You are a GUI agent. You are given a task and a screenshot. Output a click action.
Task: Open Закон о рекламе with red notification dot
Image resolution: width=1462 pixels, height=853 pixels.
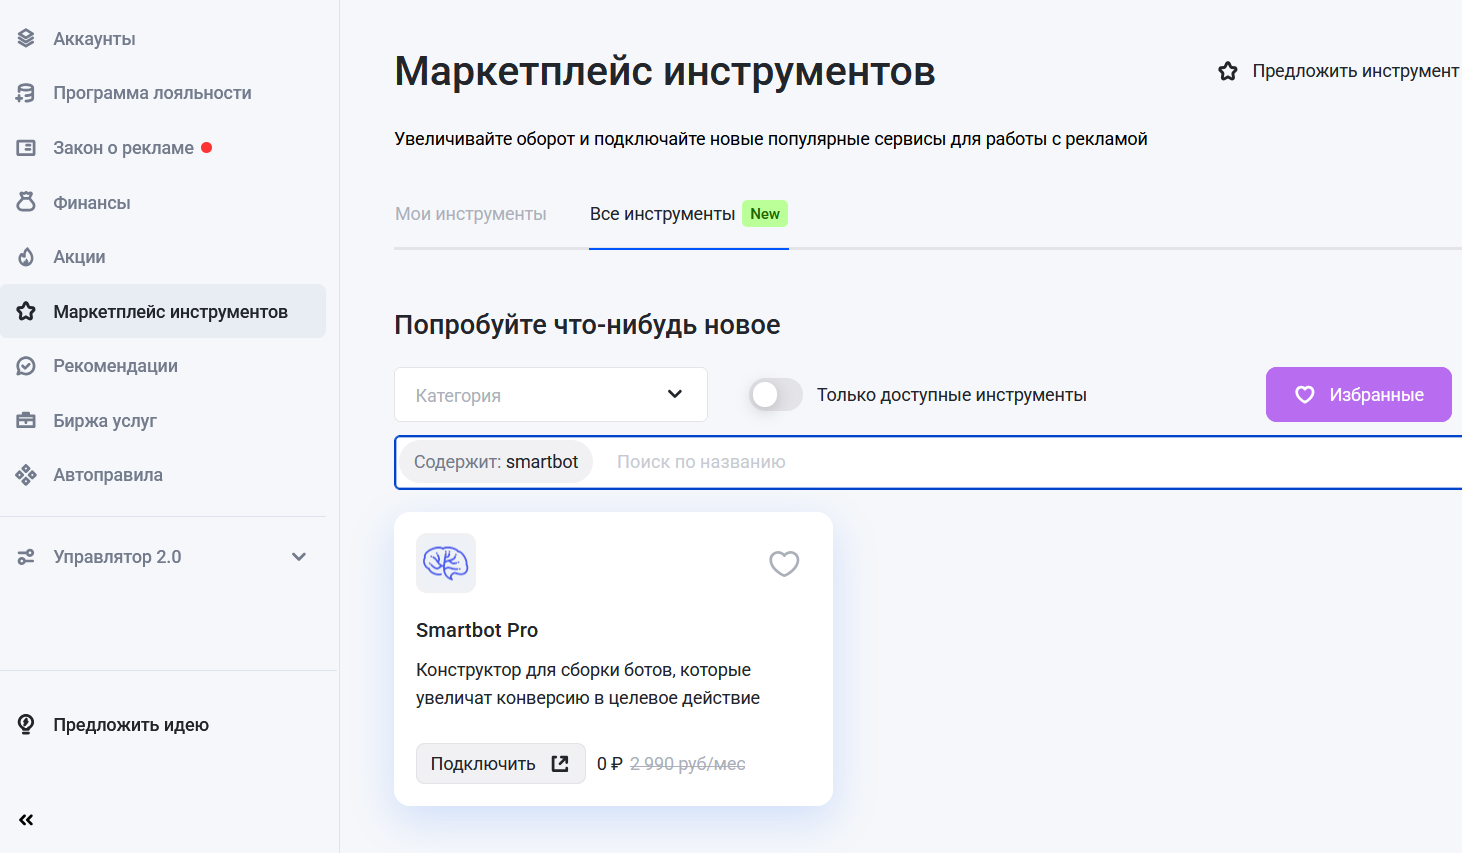pyautogui.click(x=26, y=147)
